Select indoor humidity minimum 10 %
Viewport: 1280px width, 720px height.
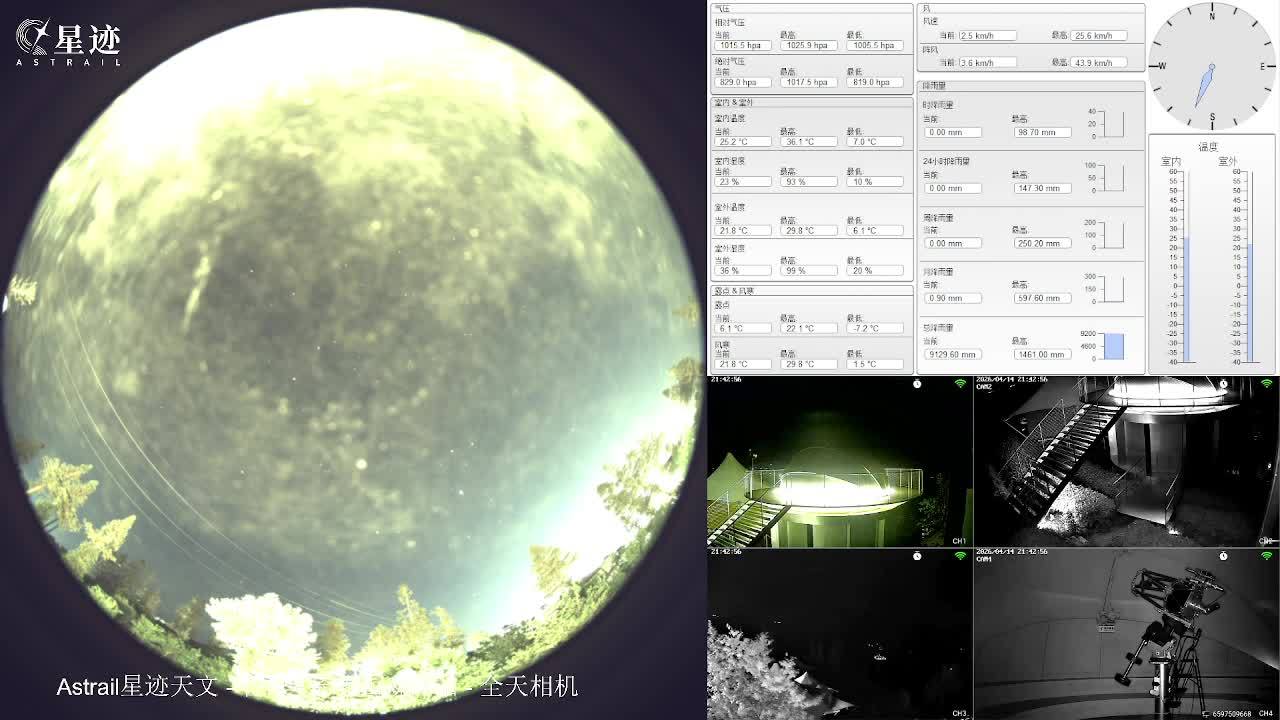pos(875,182)
